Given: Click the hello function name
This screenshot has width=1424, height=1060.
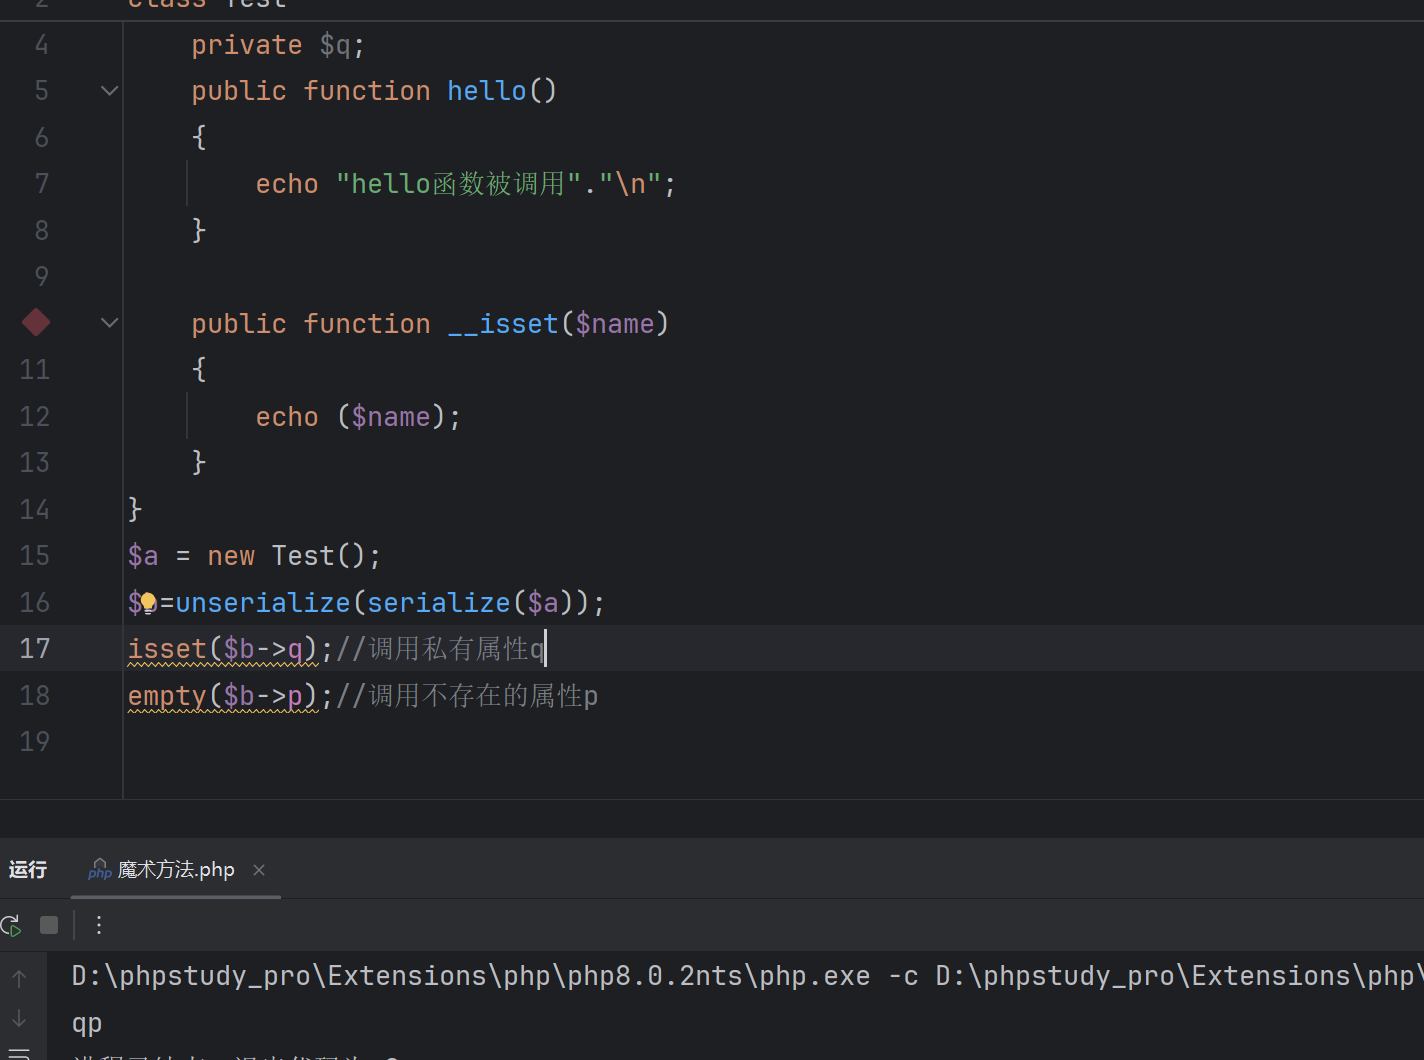Looking at the screenshot, I should [487, 91].
